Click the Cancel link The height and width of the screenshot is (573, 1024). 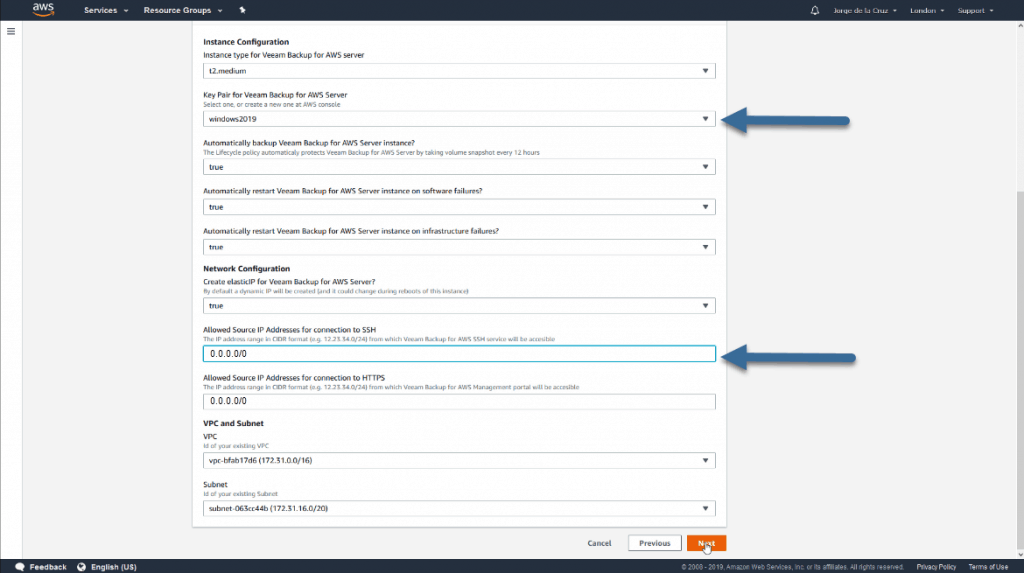point(599,543)
